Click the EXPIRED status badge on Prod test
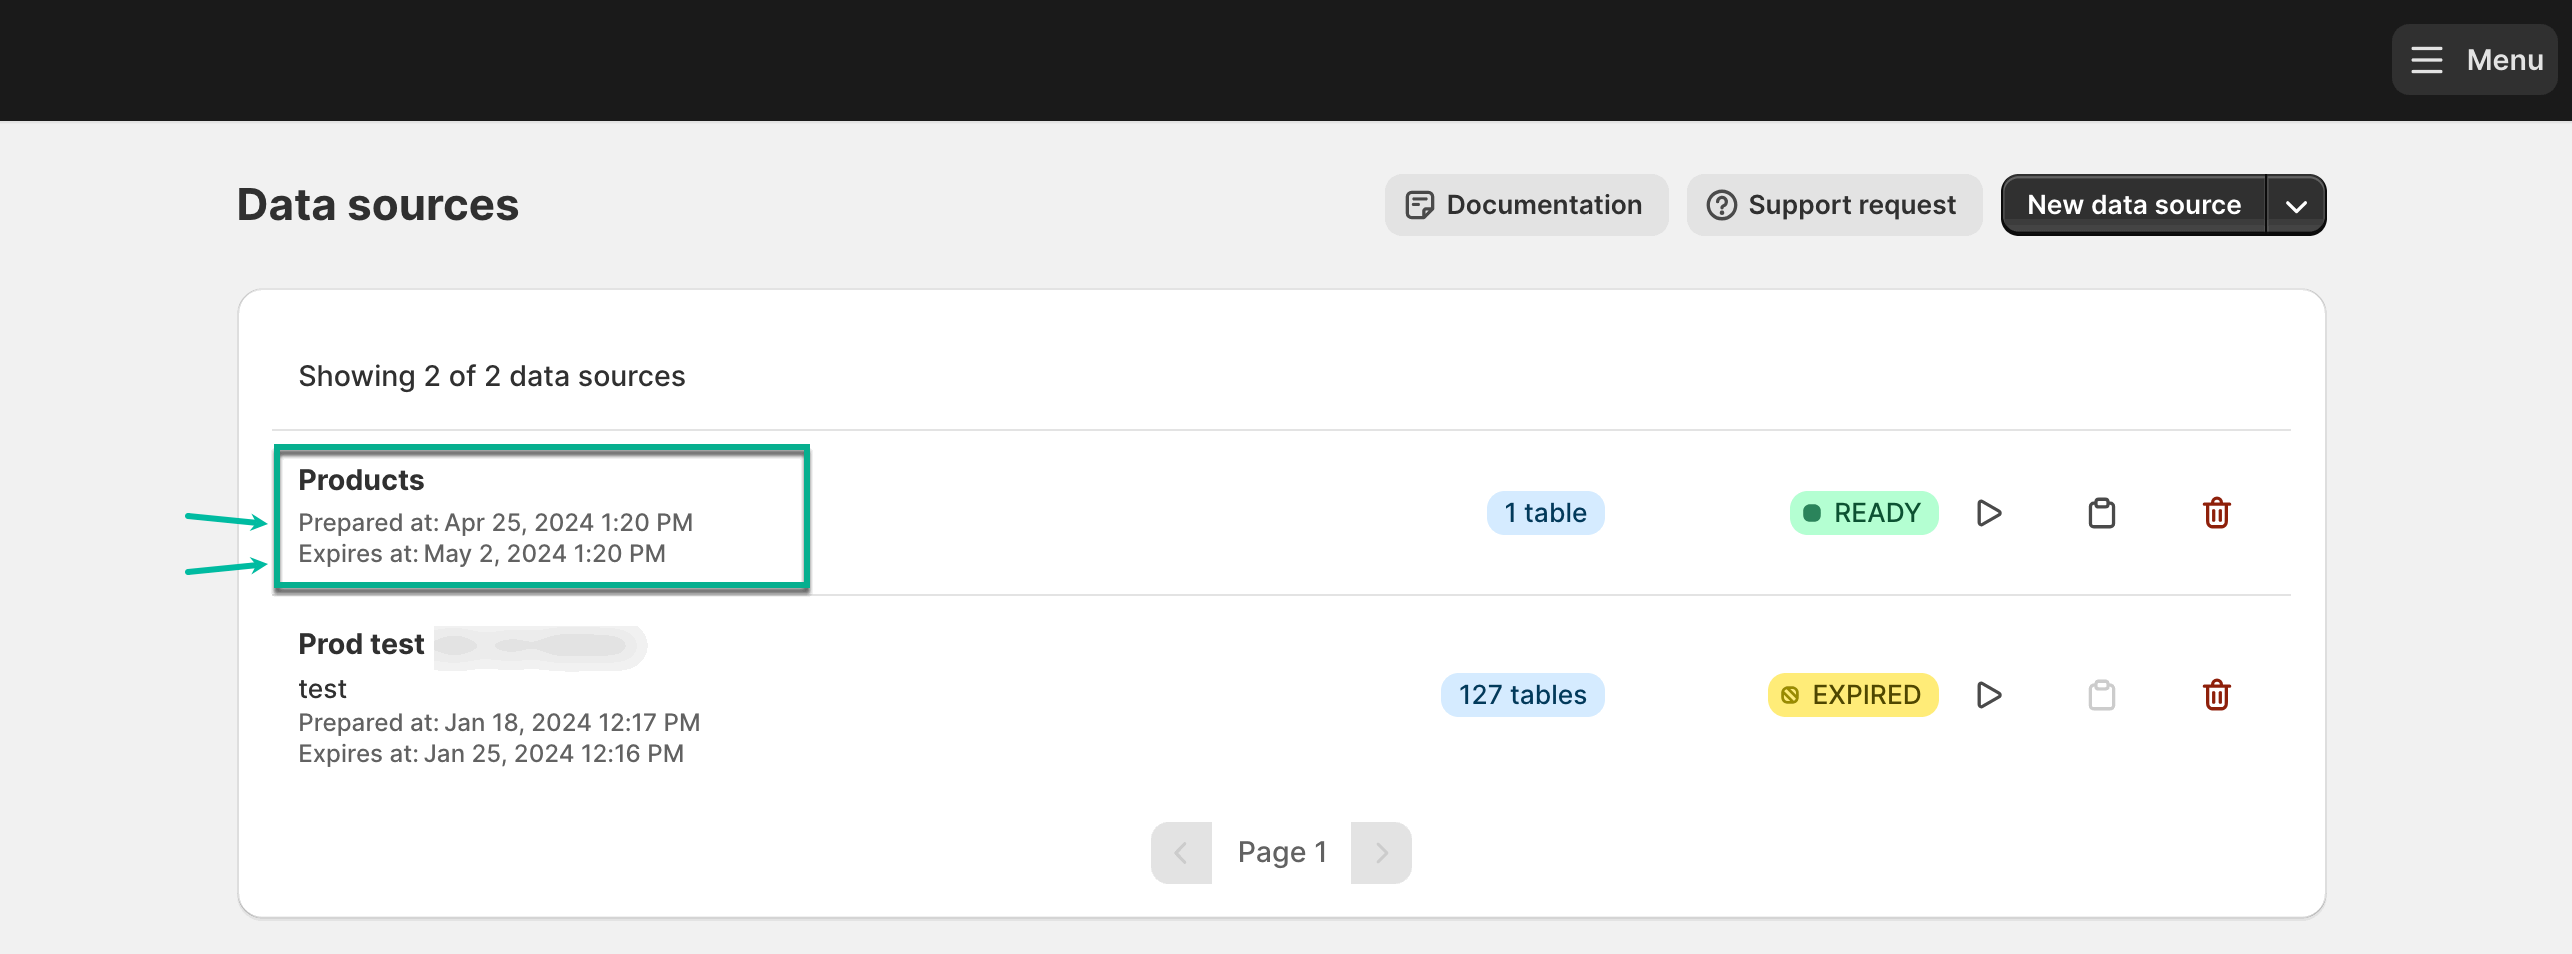Screen dimensions: 2572x954 click(1852, 694)
